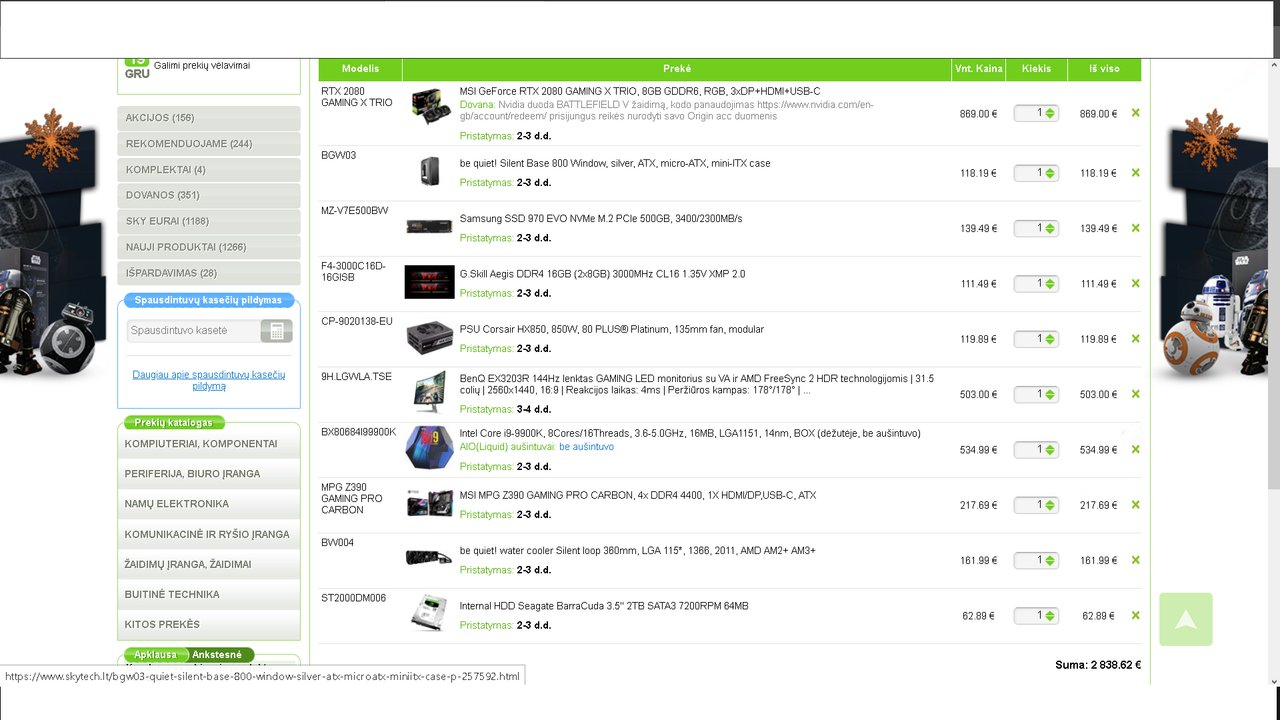Open Seagate BarraCuda hard drive thumbnail
The width and height of the screenshot is (1280, 720).
pyautogui.click(x=430, y=613)
